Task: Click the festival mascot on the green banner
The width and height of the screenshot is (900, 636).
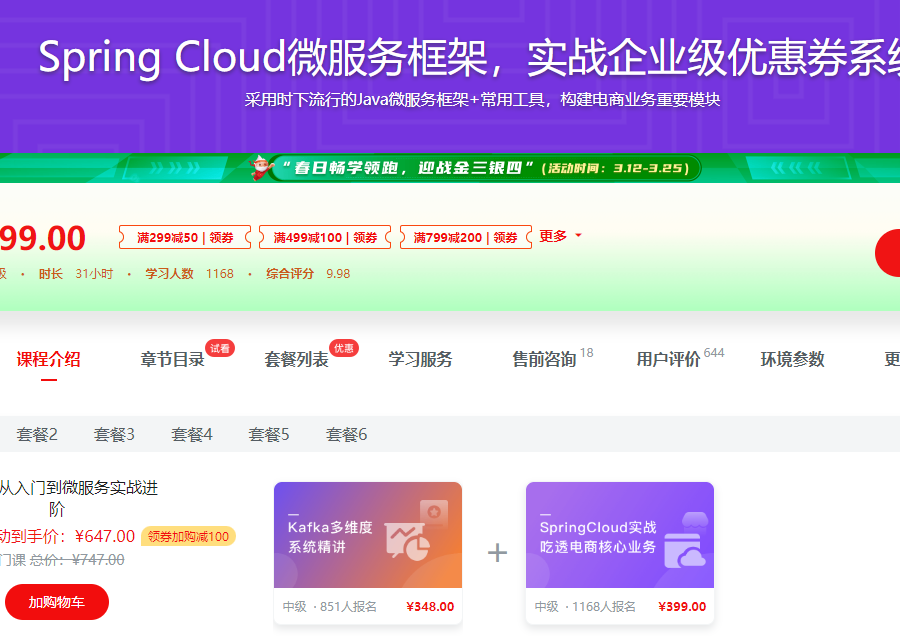Action: tap(258, 167)
